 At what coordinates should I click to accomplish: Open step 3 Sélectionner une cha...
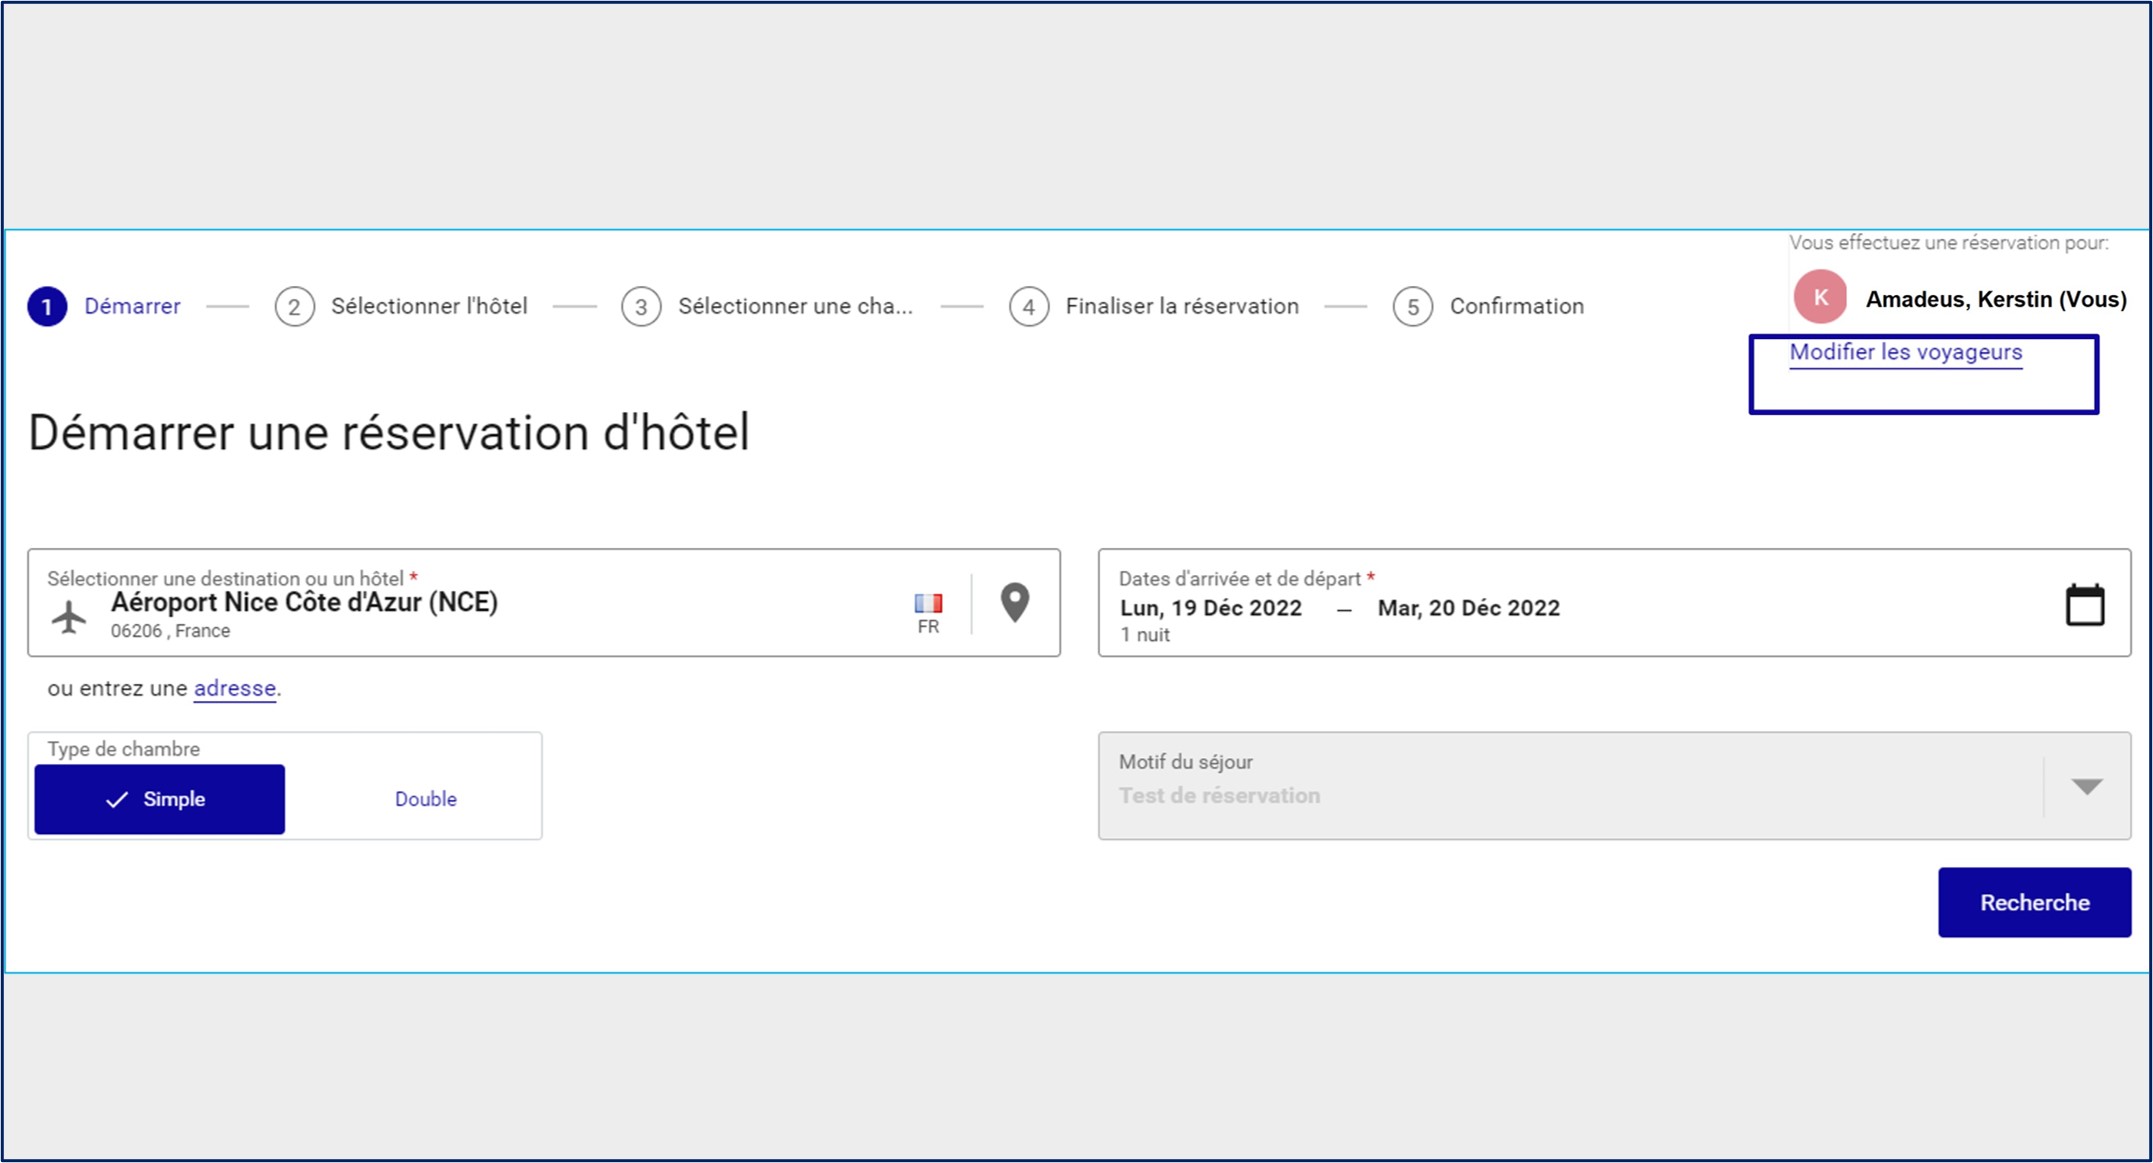pyautogui.click(x=795, y=306)
